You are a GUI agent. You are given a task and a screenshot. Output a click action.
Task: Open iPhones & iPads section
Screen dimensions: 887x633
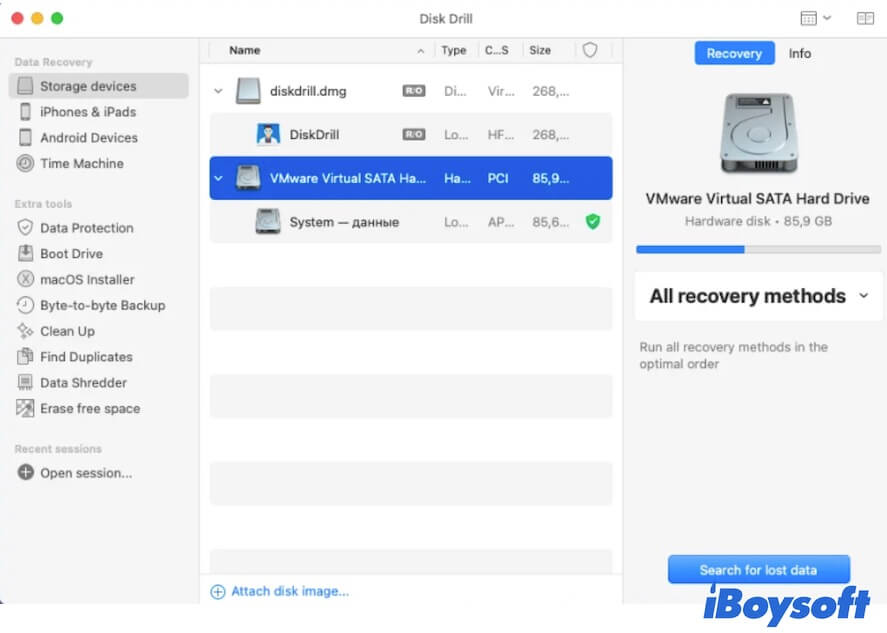pos(88,112)
